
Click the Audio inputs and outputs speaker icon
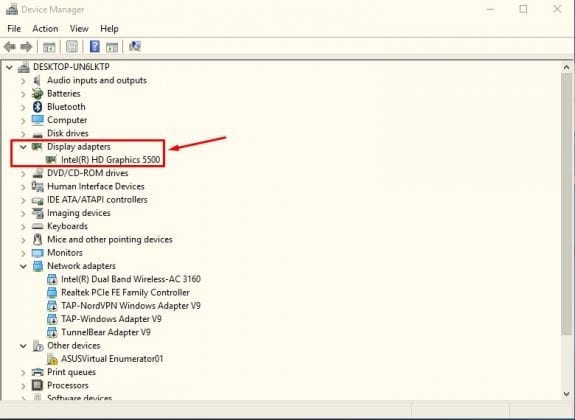tap(37, 80)
